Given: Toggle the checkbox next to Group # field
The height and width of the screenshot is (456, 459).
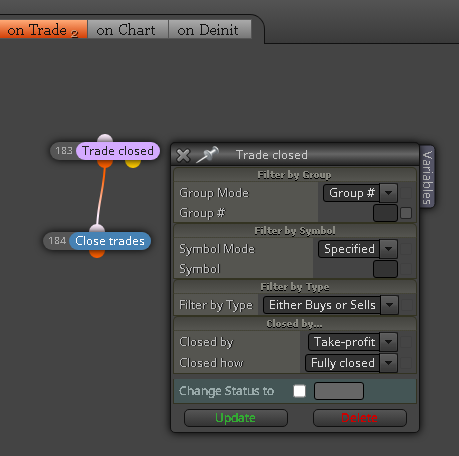Looking at the screenshot, I should point(406,213).
